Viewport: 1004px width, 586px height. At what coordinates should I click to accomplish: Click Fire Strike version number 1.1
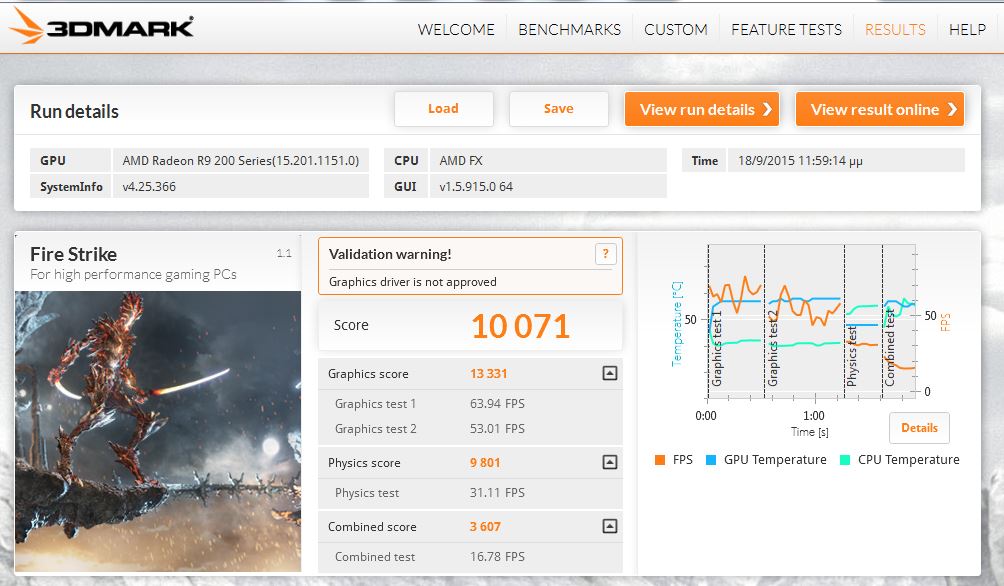[284, 254]
